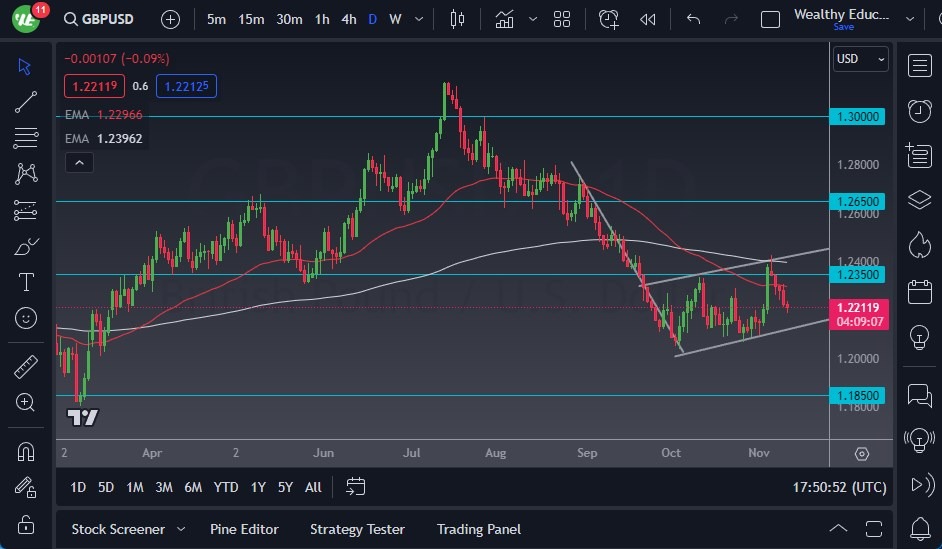Open the USD currency dropdown
Screen dimensions: 942x549
tap(860, 59)
